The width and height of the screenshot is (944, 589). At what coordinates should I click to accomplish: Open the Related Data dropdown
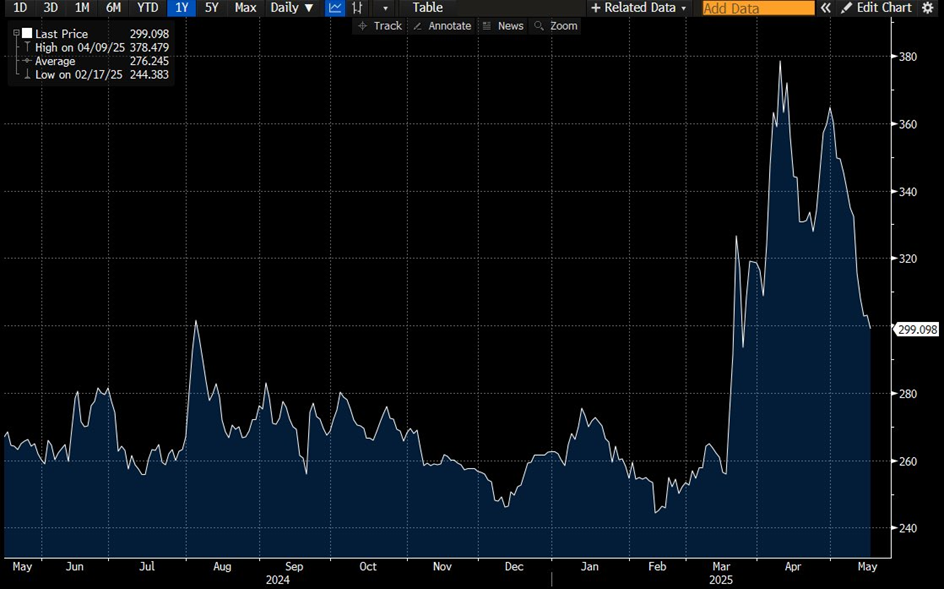639,8
